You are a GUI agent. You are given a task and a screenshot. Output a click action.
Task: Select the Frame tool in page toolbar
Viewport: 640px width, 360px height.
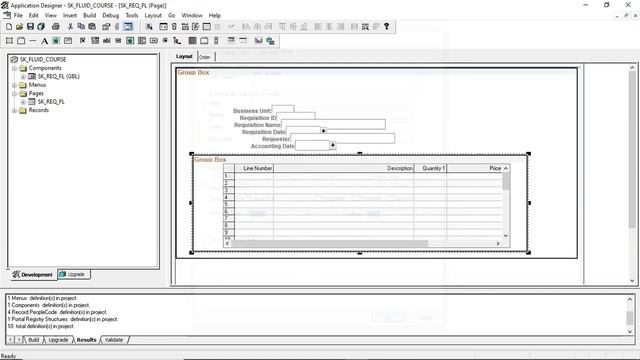tap(9, 41)
